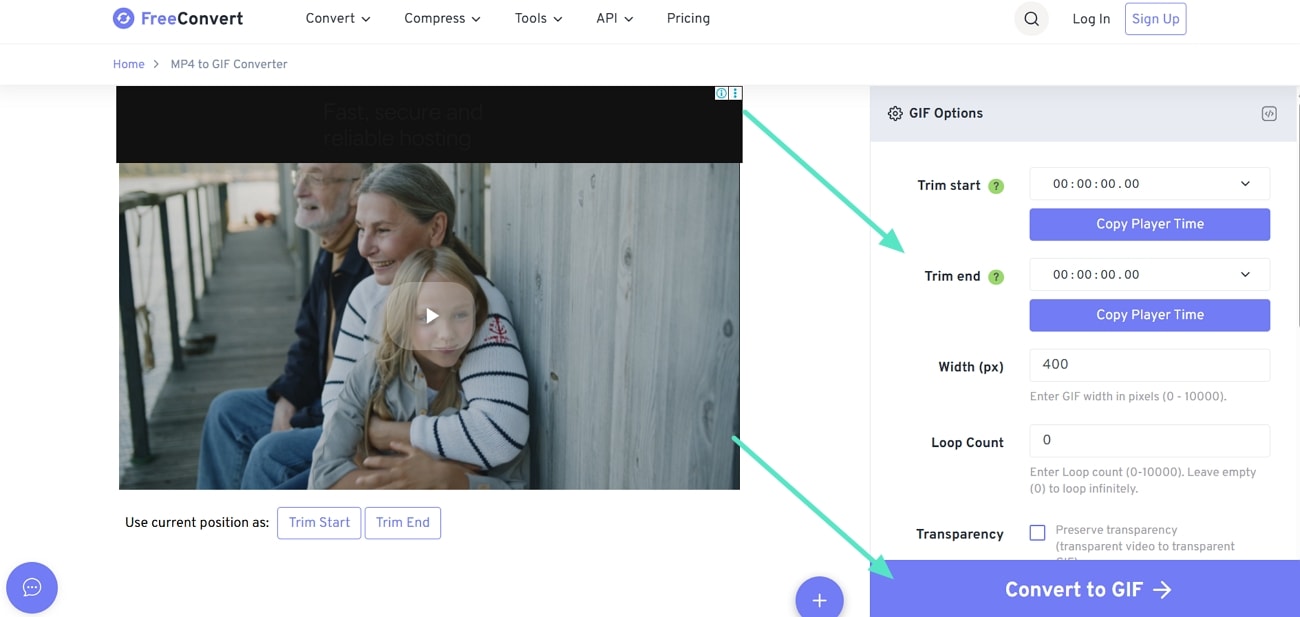
Task: Open the Tools menu
Action: (538, 19)
